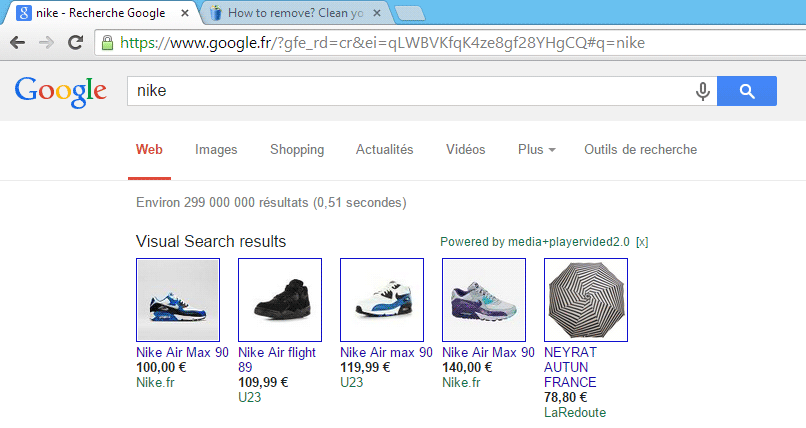Screen dimensions: 806x428
Task: Click the 'U23' seller under the 109,99 € shoe
Action: tap(249, 398)
